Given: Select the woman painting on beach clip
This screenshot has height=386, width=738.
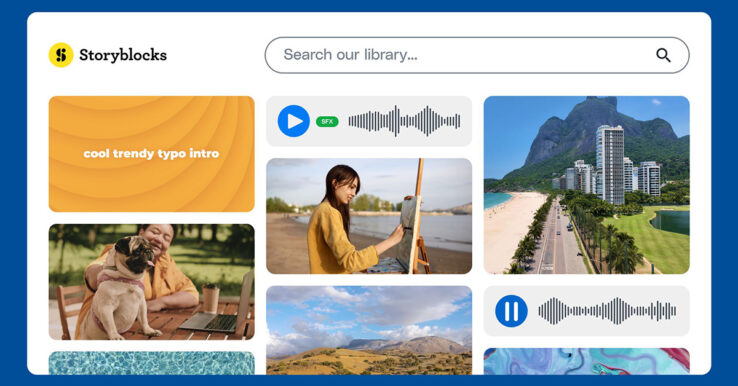Looking at the screenshot, I should click(x=369, y=216).
